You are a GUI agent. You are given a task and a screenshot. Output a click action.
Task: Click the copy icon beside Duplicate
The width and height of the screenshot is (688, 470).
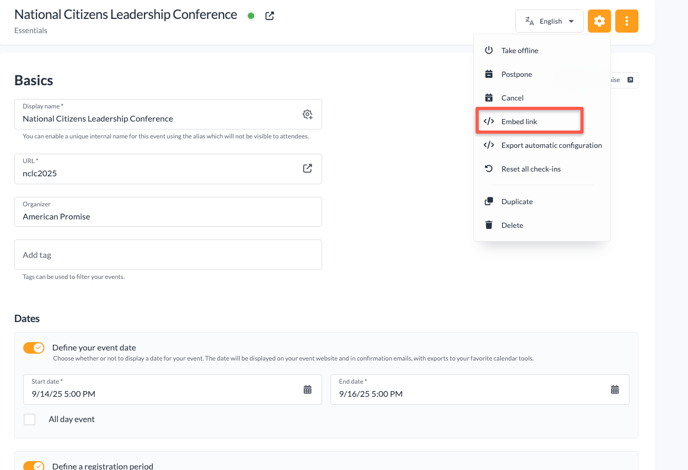(489, 201)
